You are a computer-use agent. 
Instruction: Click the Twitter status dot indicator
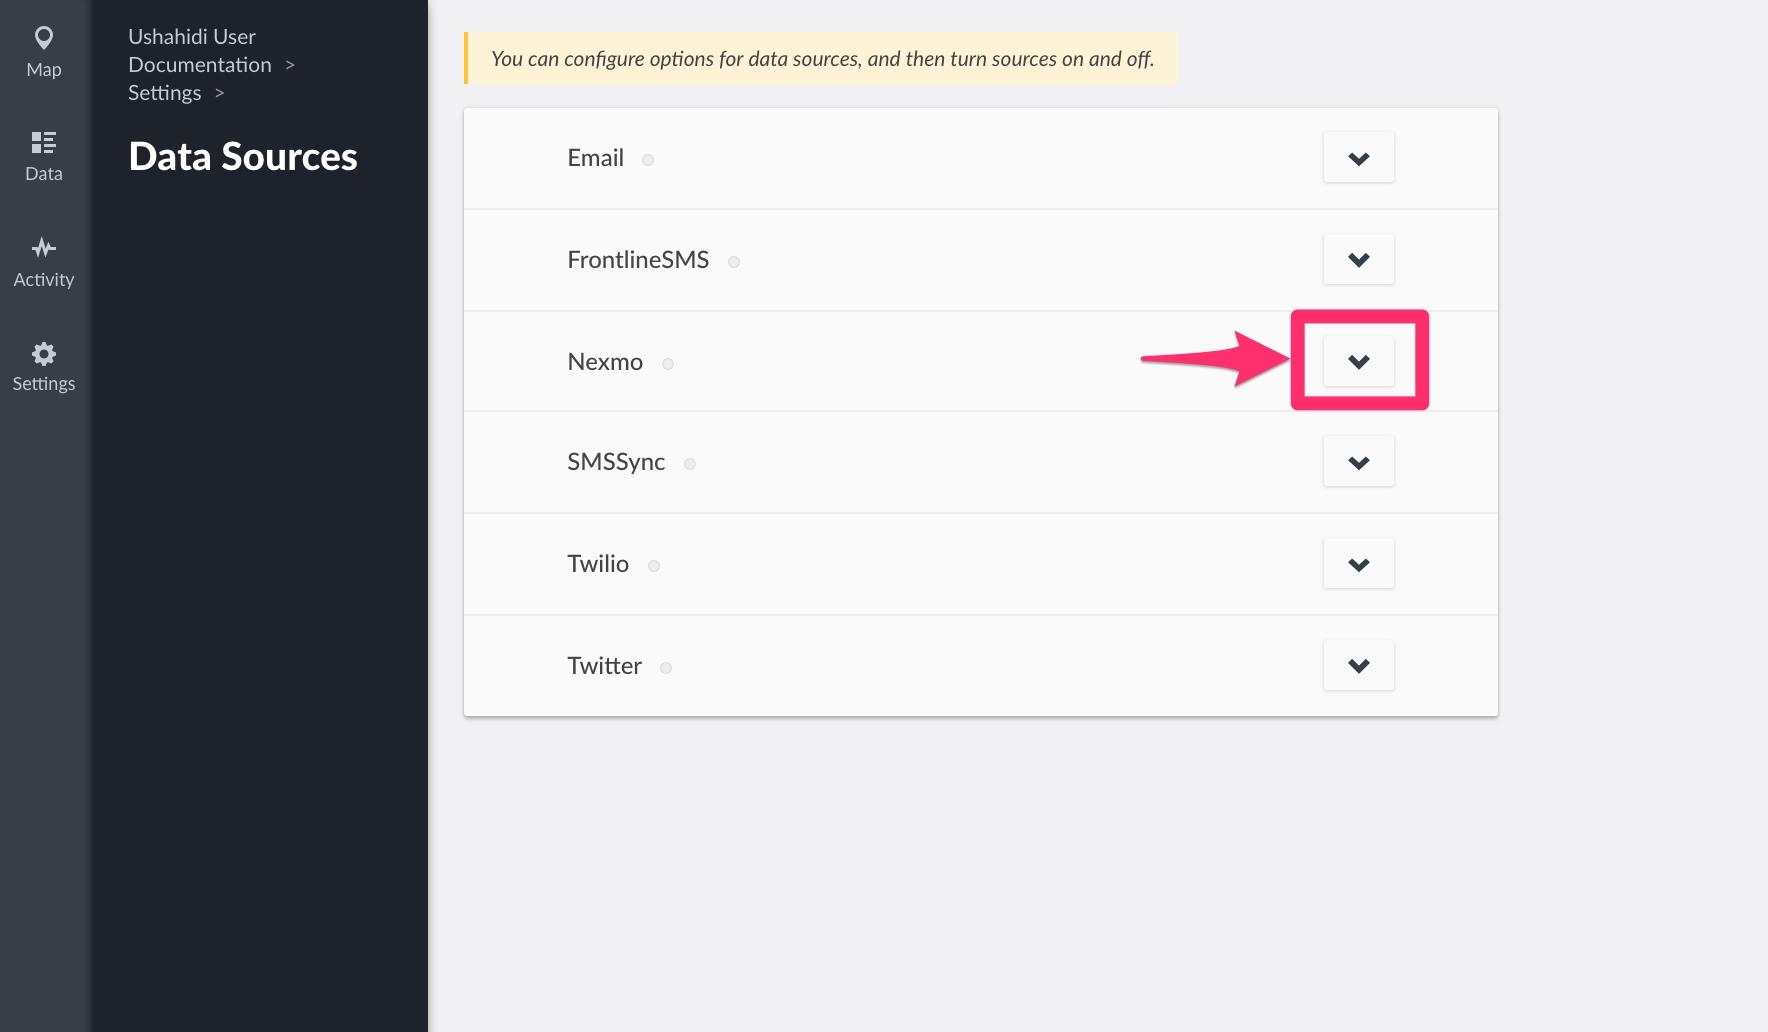[x=666, y=668]
